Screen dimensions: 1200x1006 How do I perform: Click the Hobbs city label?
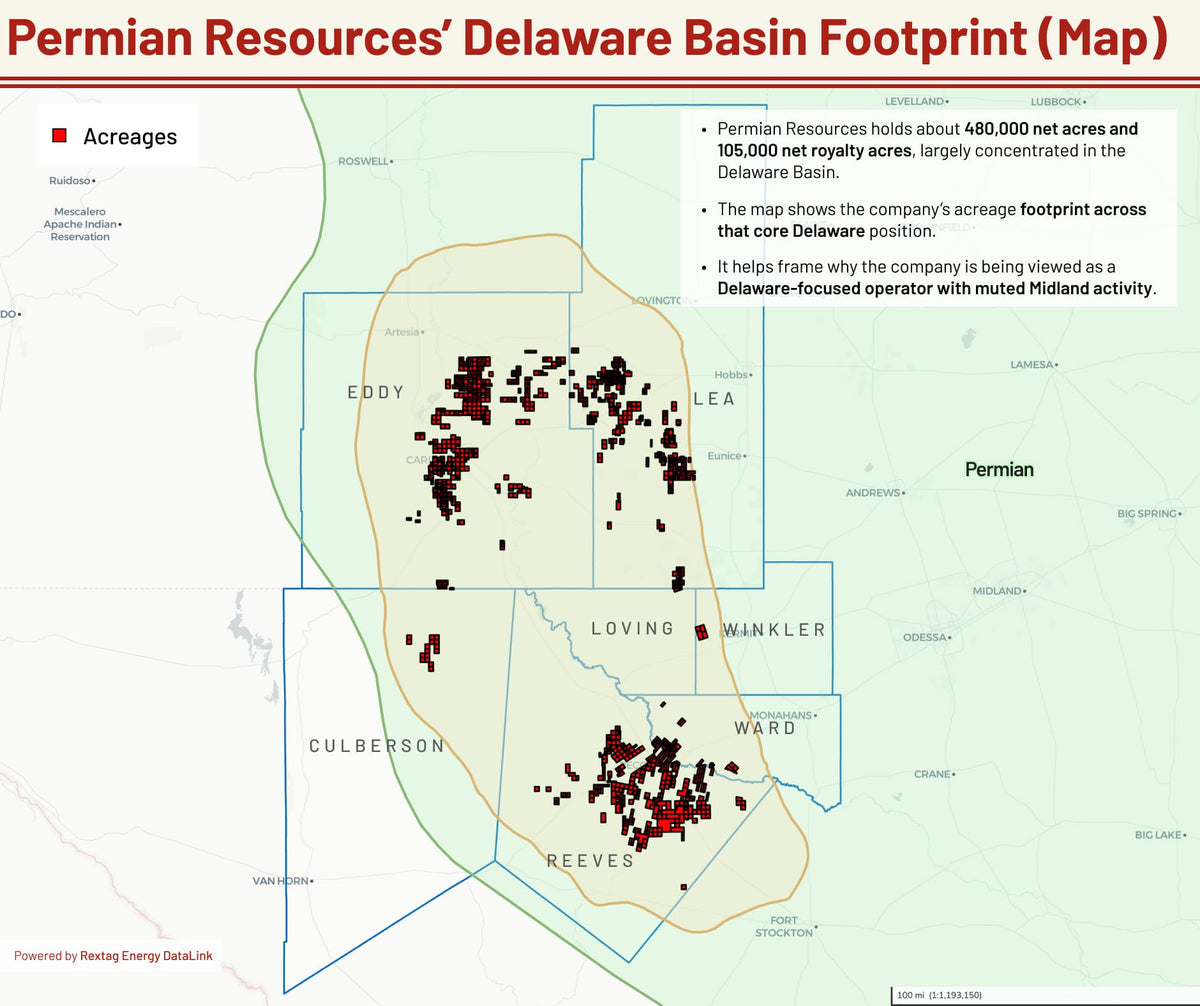coord(731,374)
